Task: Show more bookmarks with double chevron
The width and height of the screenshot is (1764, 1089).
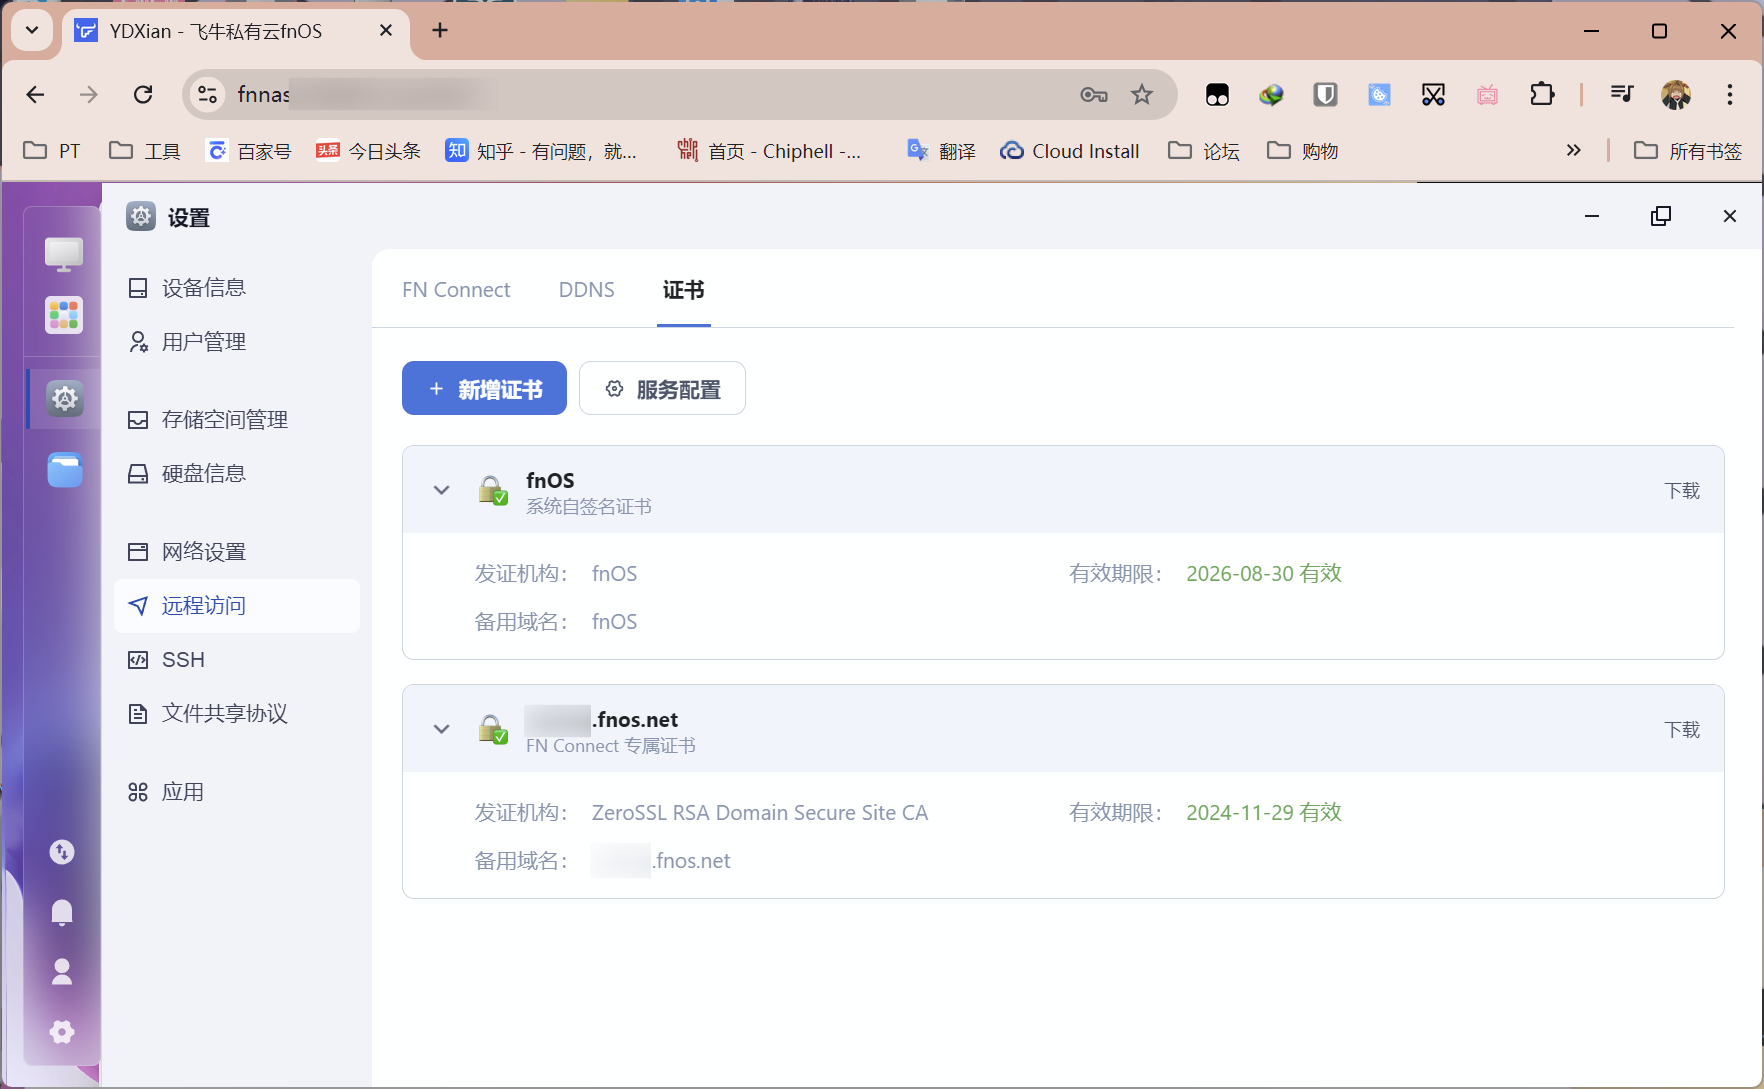Action: 1574,150
